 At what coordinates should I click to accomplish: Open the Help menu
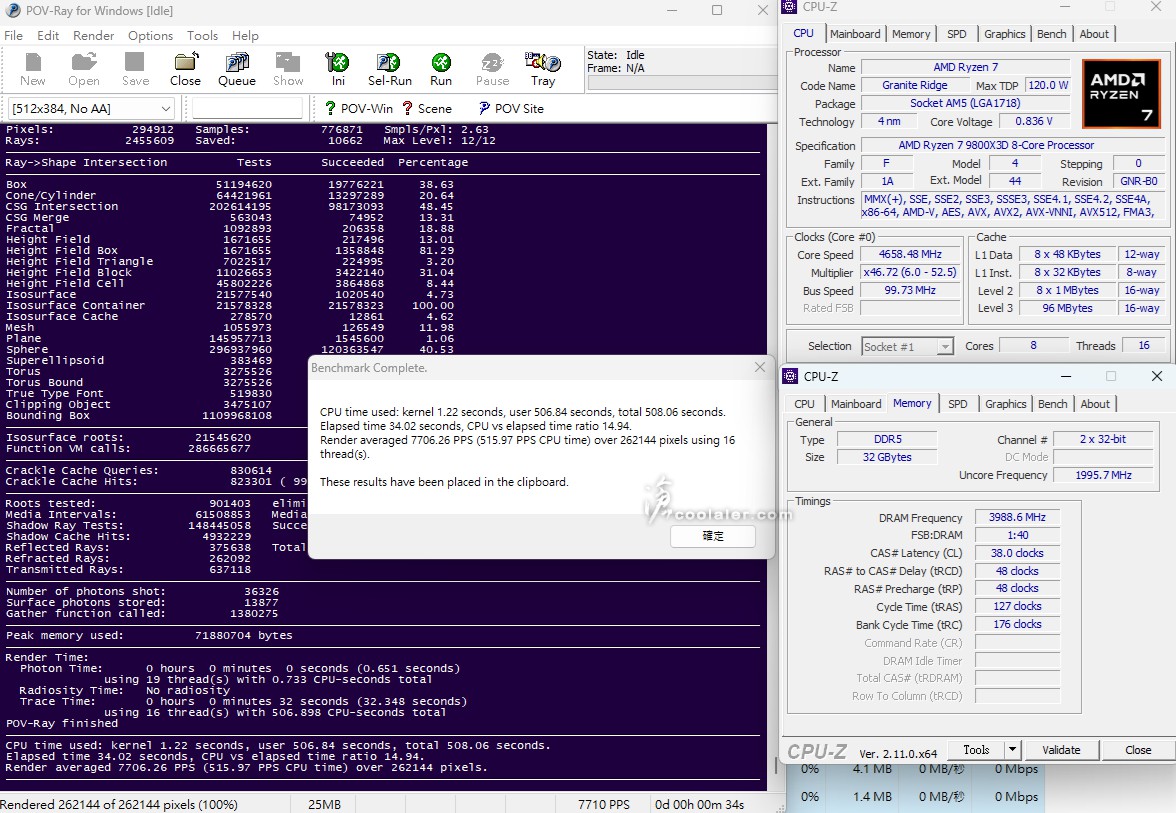(x=245, y=35)
